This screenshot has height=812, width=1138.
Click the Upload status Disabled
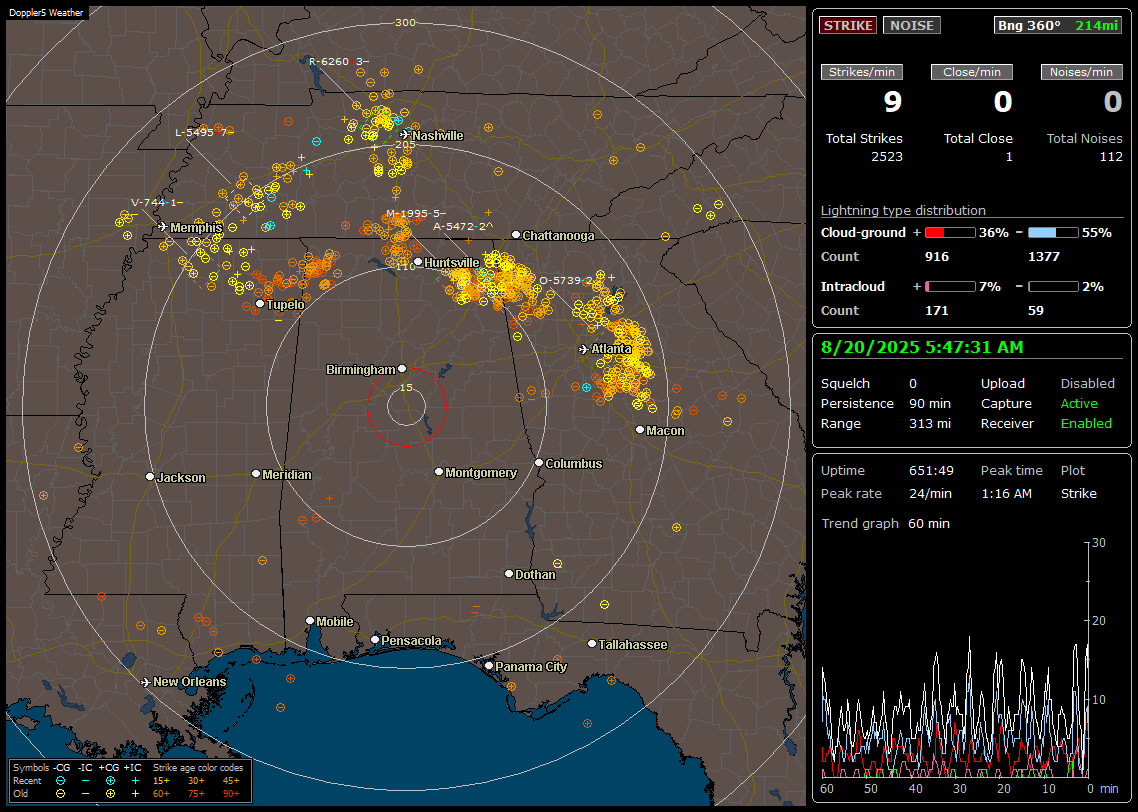pyautogui.click(x=1087, y=383)
